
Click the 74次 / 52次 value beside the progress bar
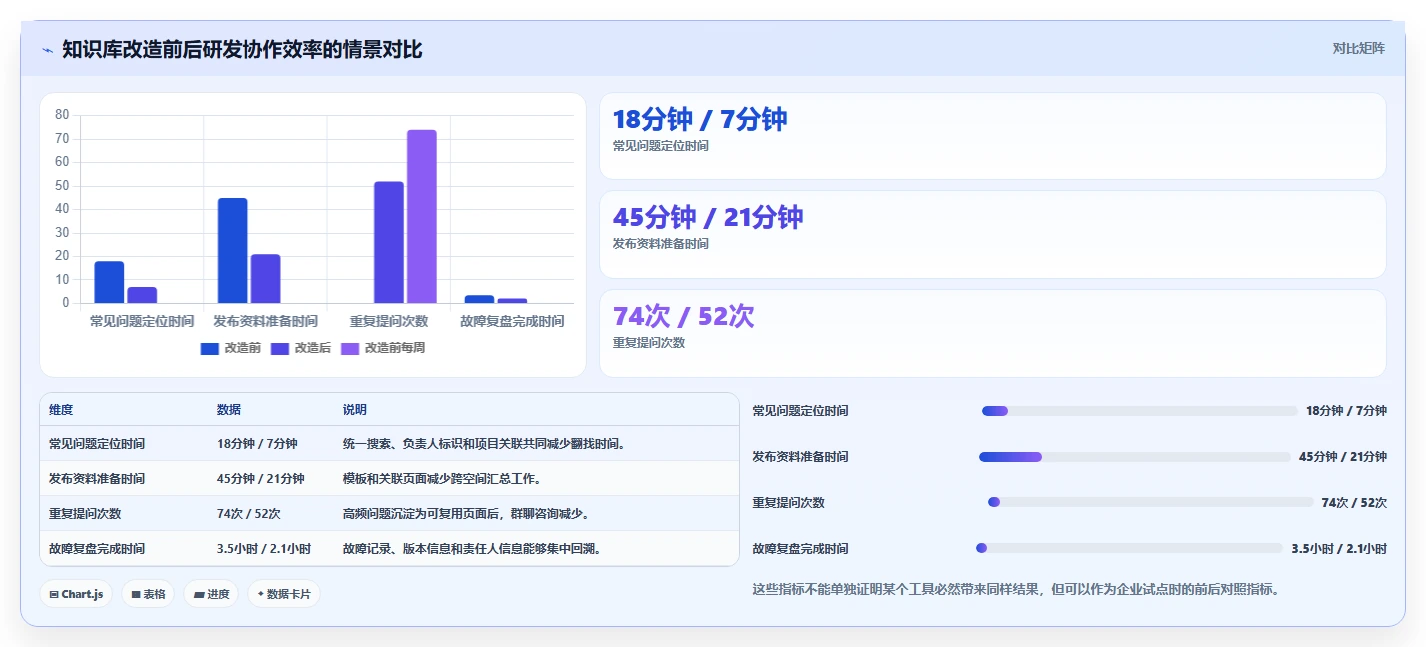pos(1354,503)
